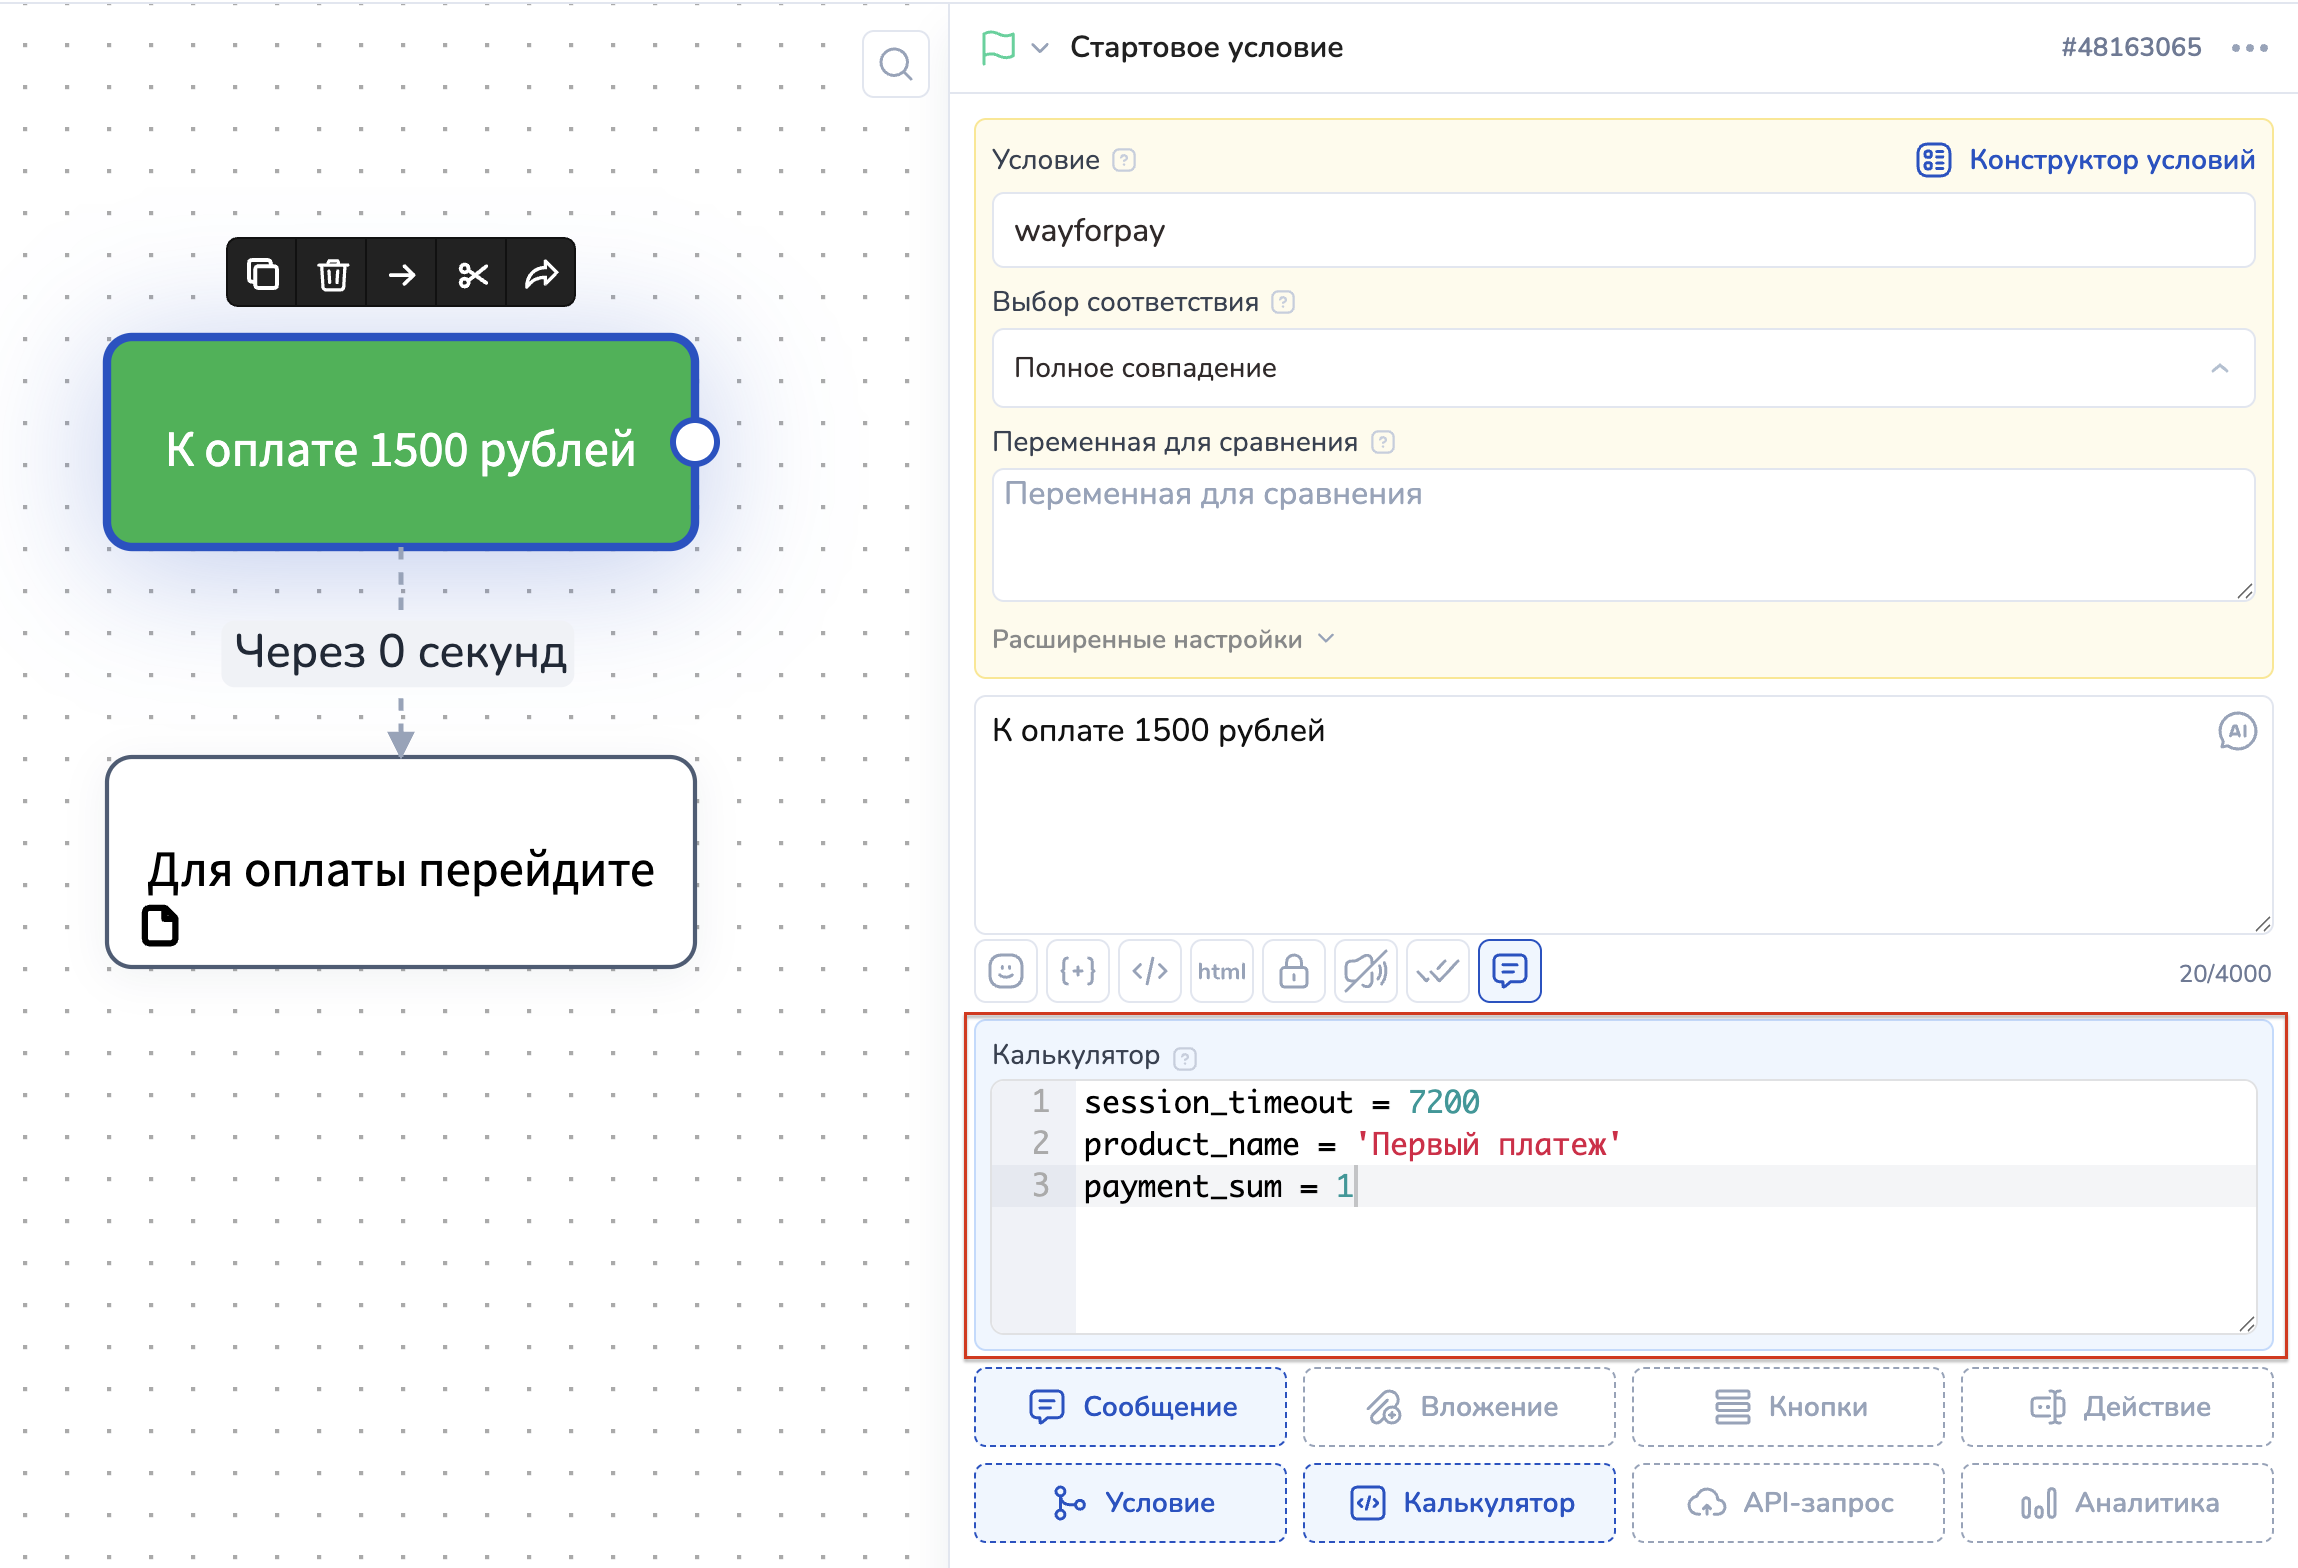
Task: Open the three-dots more options menu
Action: click(2249, 48)
